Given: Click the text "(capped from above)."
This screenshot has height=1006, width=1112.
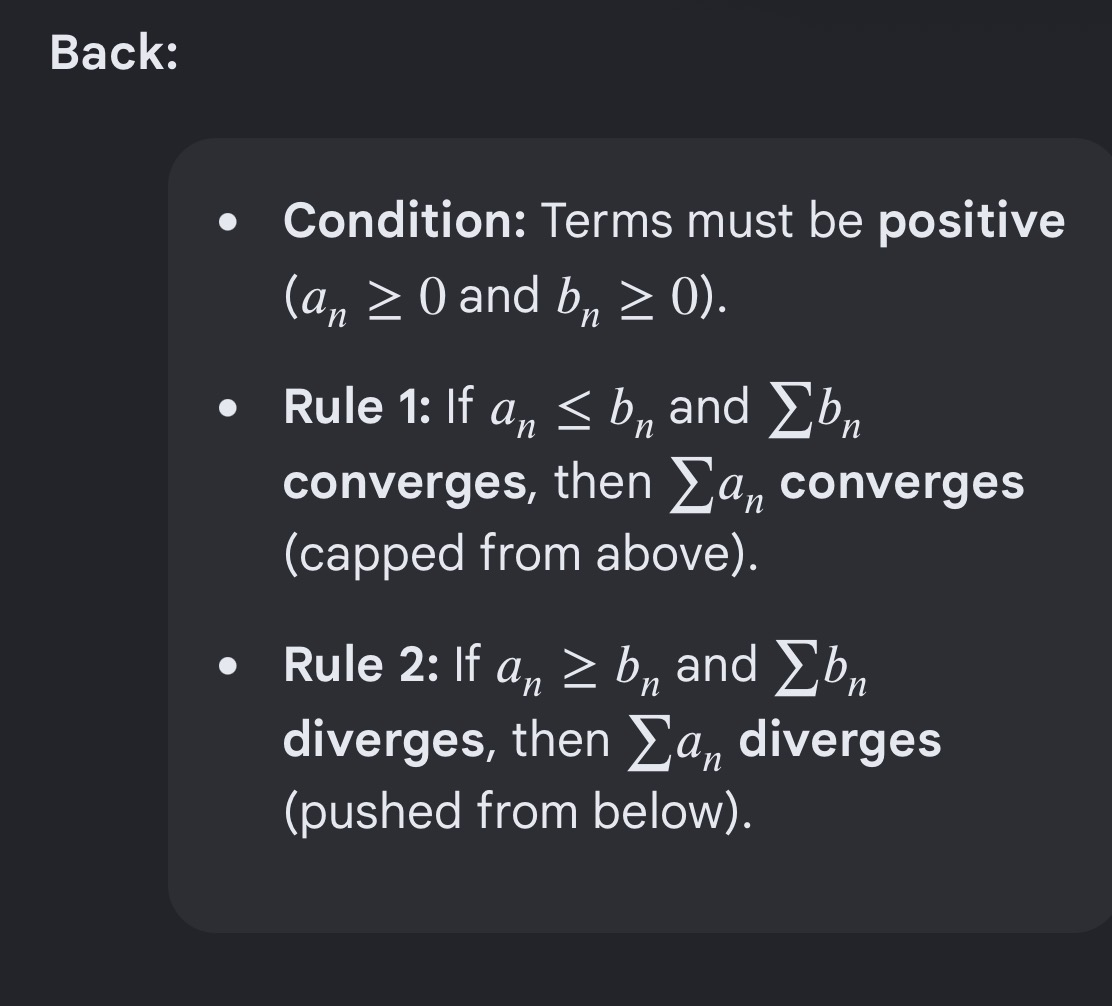Looking at the screenshot, I should [x=521, y=554].
